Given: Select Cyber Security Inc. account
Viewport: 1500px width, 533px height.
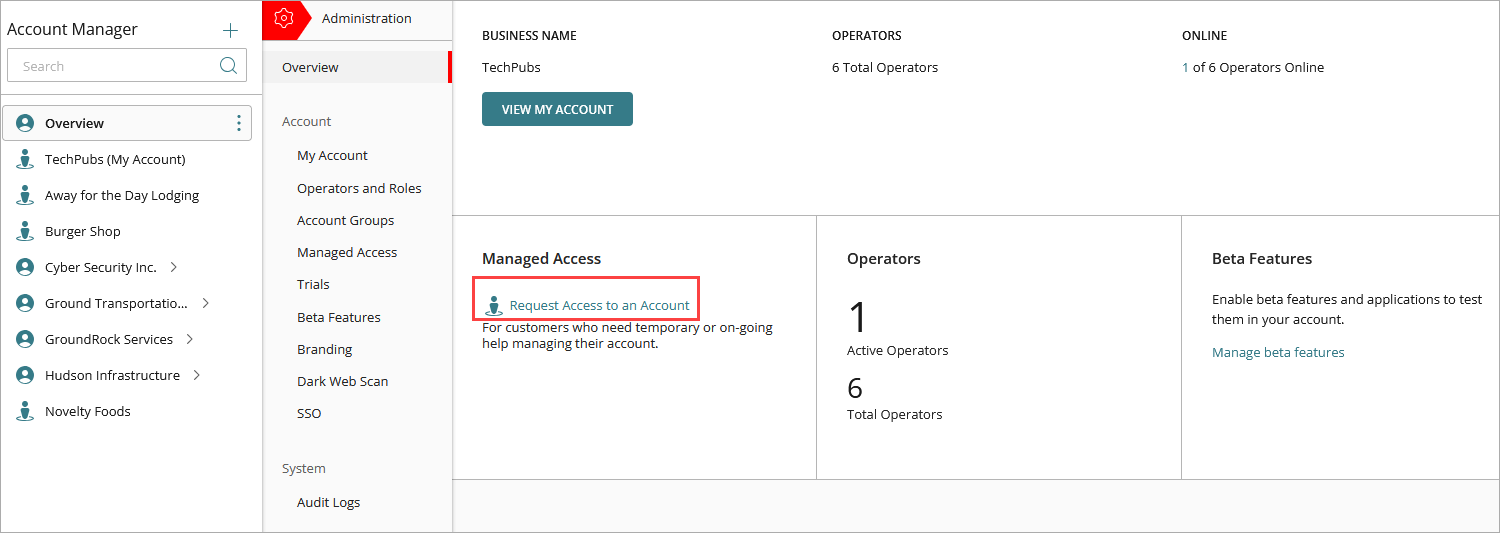Looking at the screenshot, I should click(x=101, y=267).
